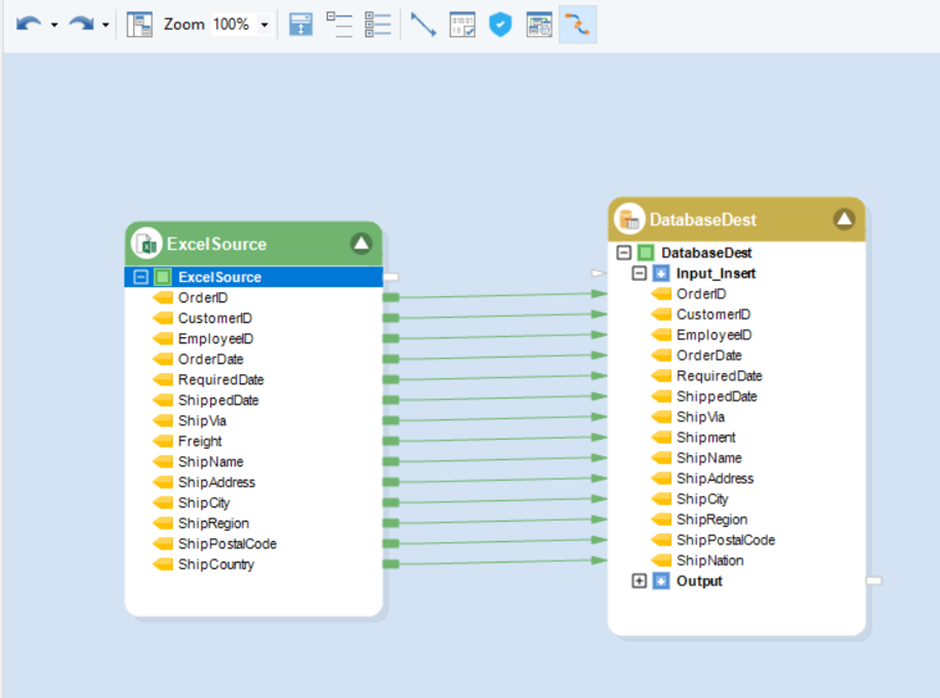The image size is (940, 698).
Task: Select the ShipNation field in DatabaseDest
Action: coord(709,560)
